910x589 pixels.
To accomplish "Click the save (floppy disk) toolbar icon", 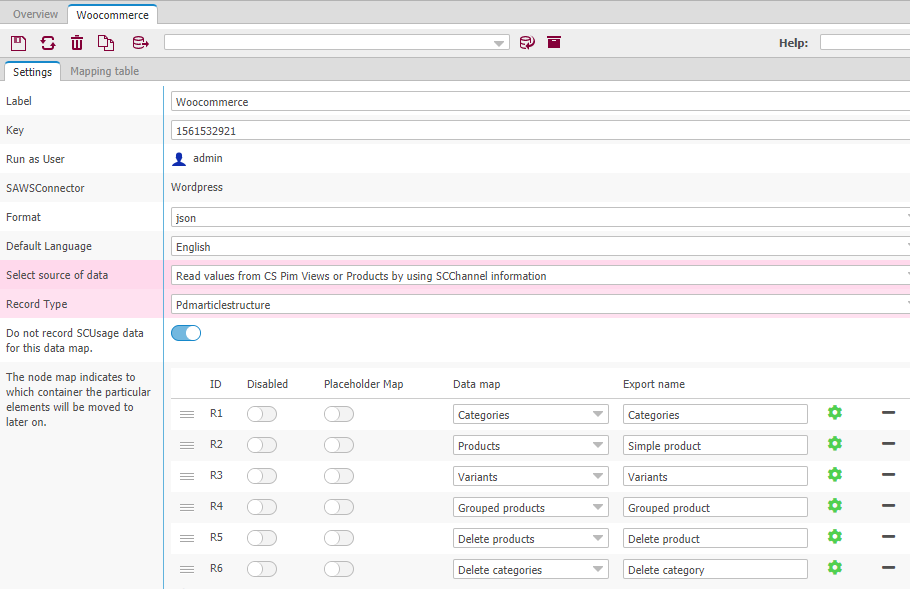I will [x=19, y=43].
